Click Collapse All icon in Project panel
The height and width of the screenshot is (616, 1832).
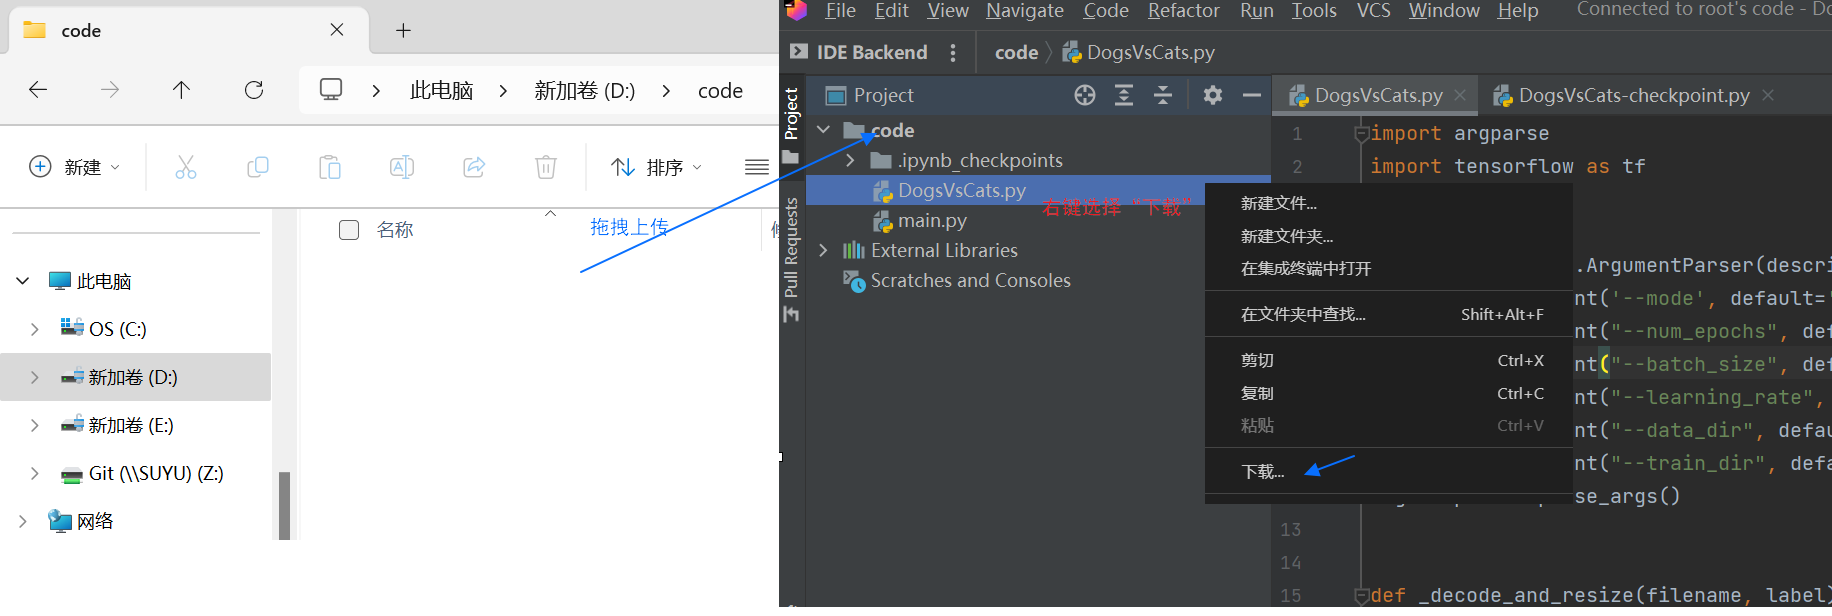point(1162,95)
